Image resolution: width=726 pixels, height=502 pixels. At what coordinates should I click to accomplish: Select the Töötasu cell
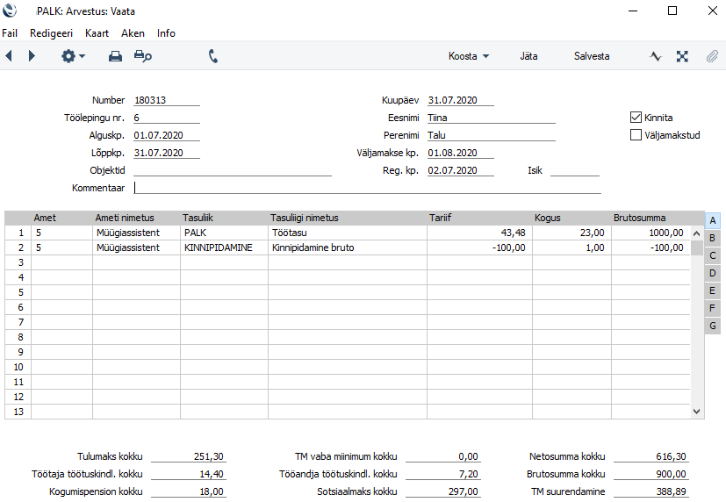click(x=347, y=232)
